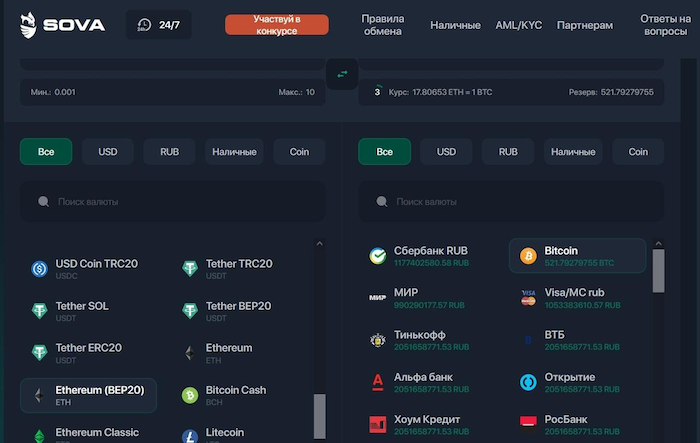Click the left currency list scrollbar thumb
Viewport: 700px width, 443px height.
tap(320, 416)
